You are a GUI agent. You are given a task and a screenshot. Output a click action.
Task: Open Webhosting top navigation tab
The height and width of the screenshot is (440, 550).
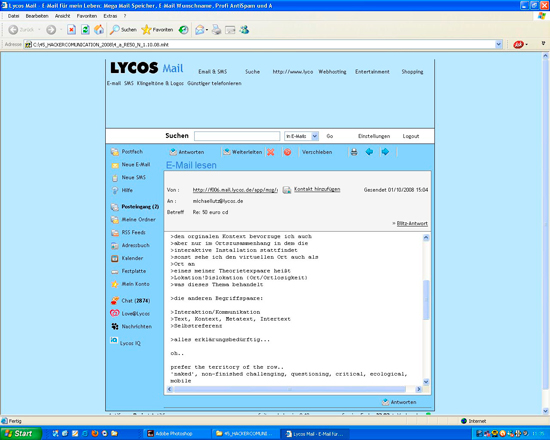(332, 72)
